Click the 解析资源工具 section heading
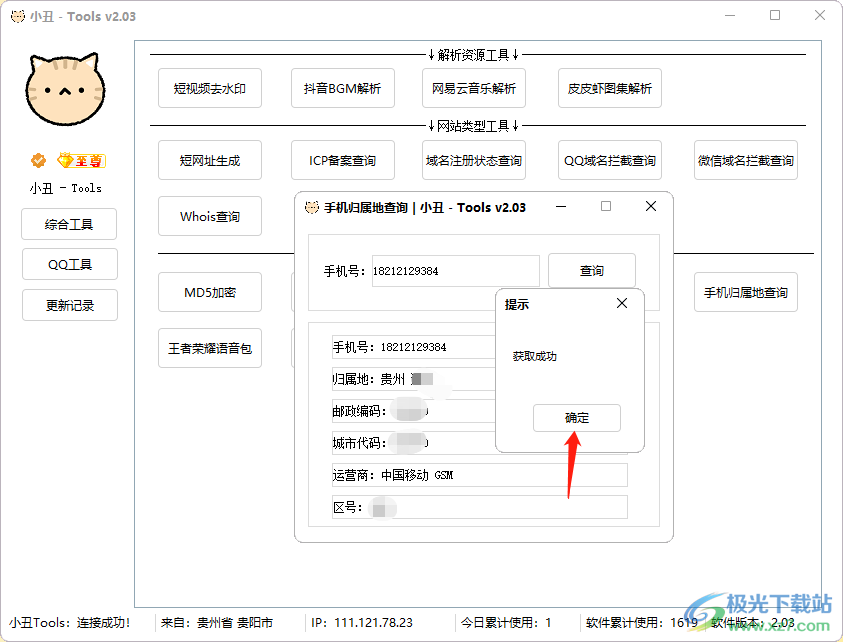Image resolution: width=843 pixels, height=642 pixels. pos(473,55)
